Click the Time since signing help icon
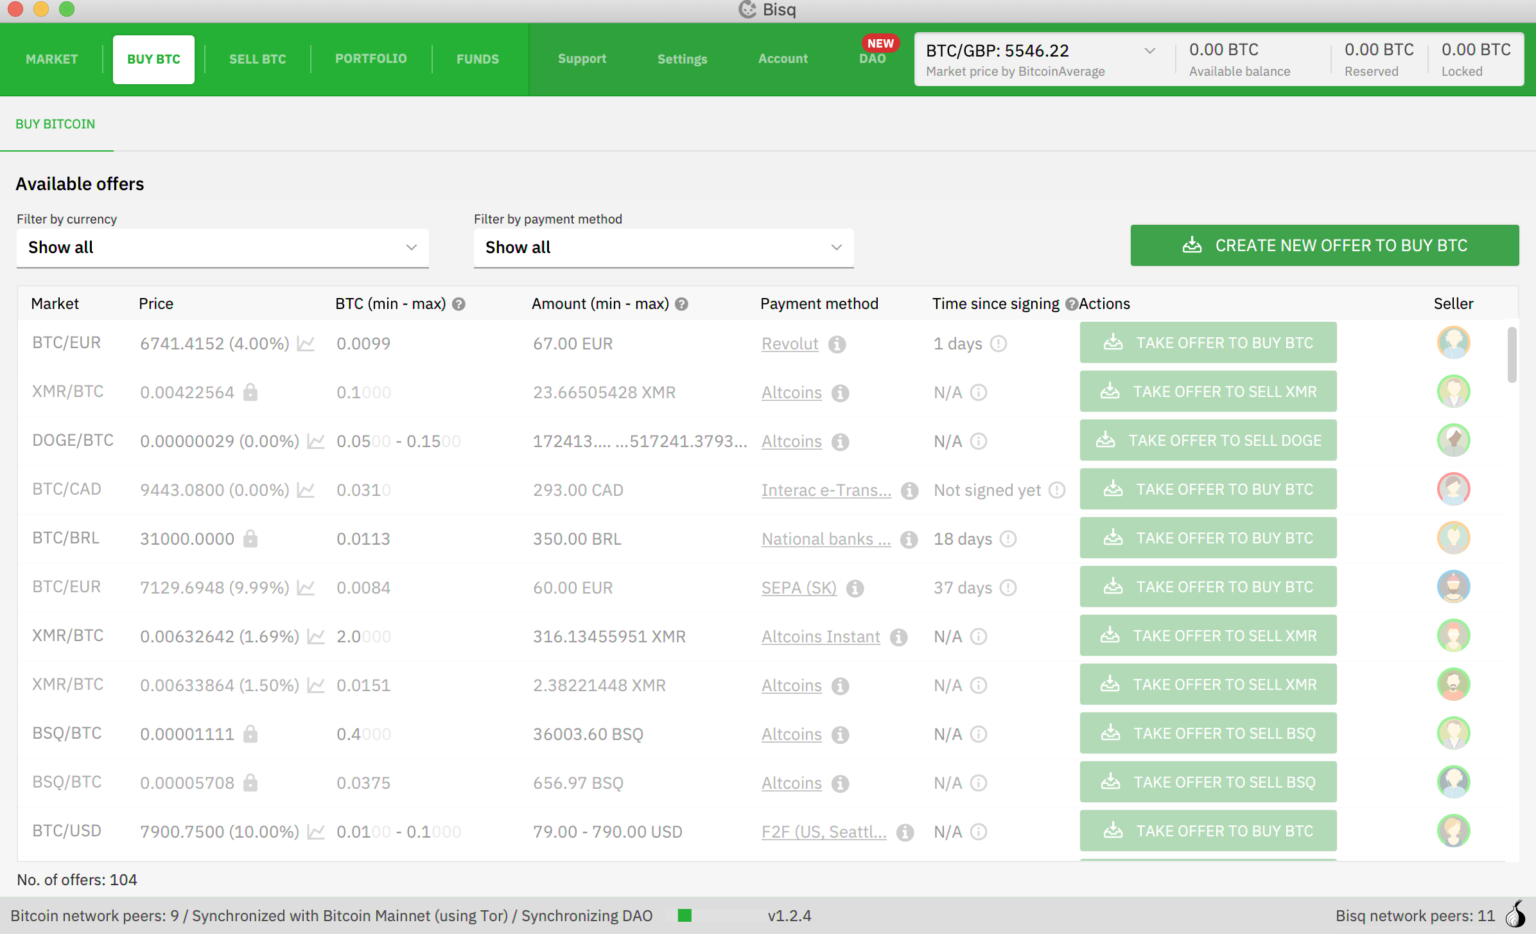This screenshot has height=934, width=1536. [x=1071, y=304]
